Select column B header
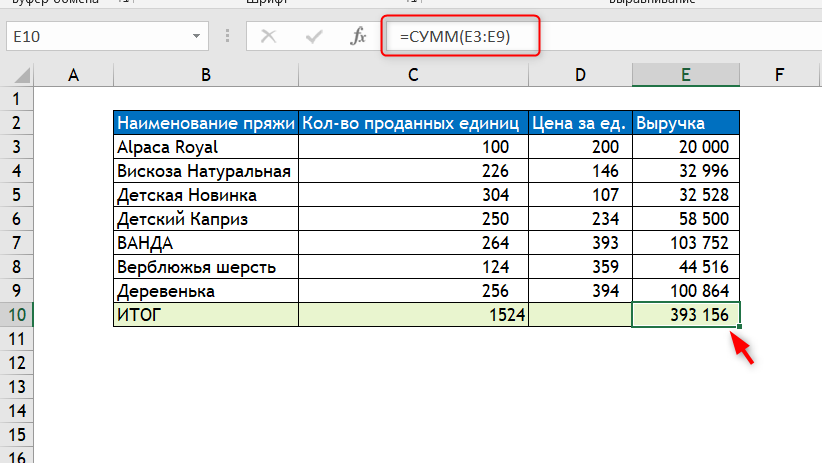Image resolution: width=822 pixels, height=463 pixels. tap(206, 75)
